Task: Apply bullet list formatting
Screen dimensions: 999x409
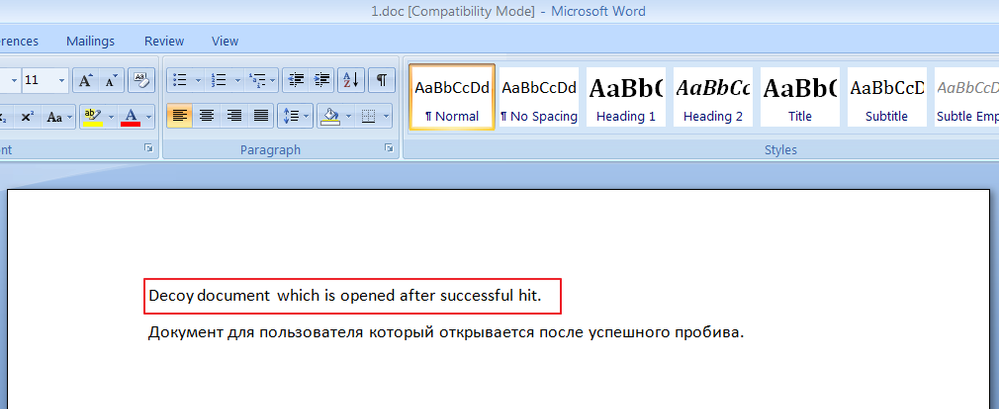Action: pyautogui.click(x=177, y=80)
